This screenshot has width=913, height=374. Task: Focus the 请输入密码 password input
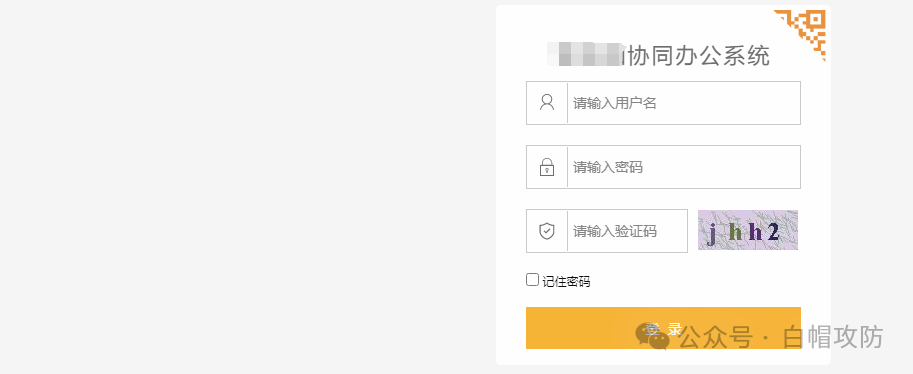(684, 167)
